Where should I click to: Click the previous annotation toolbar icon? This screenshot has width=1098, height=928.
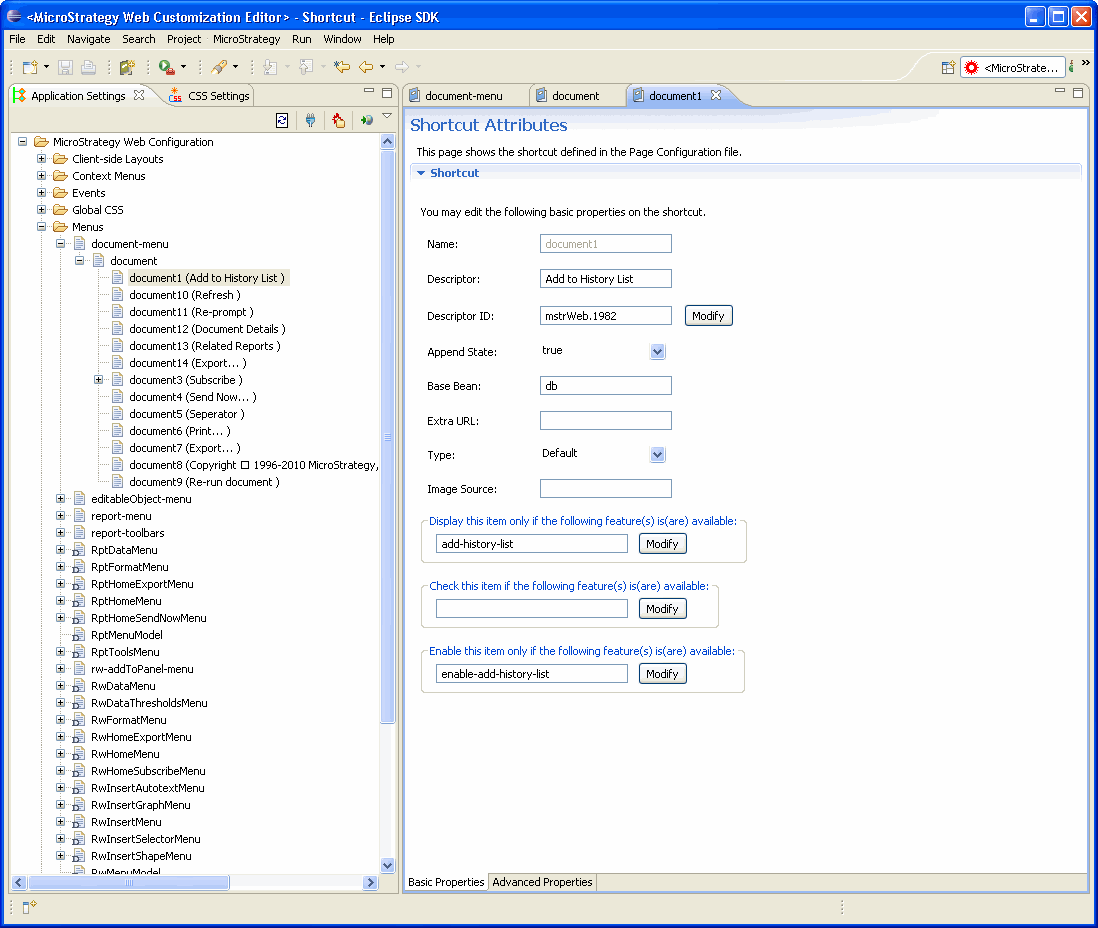click(x=306, y=67)
